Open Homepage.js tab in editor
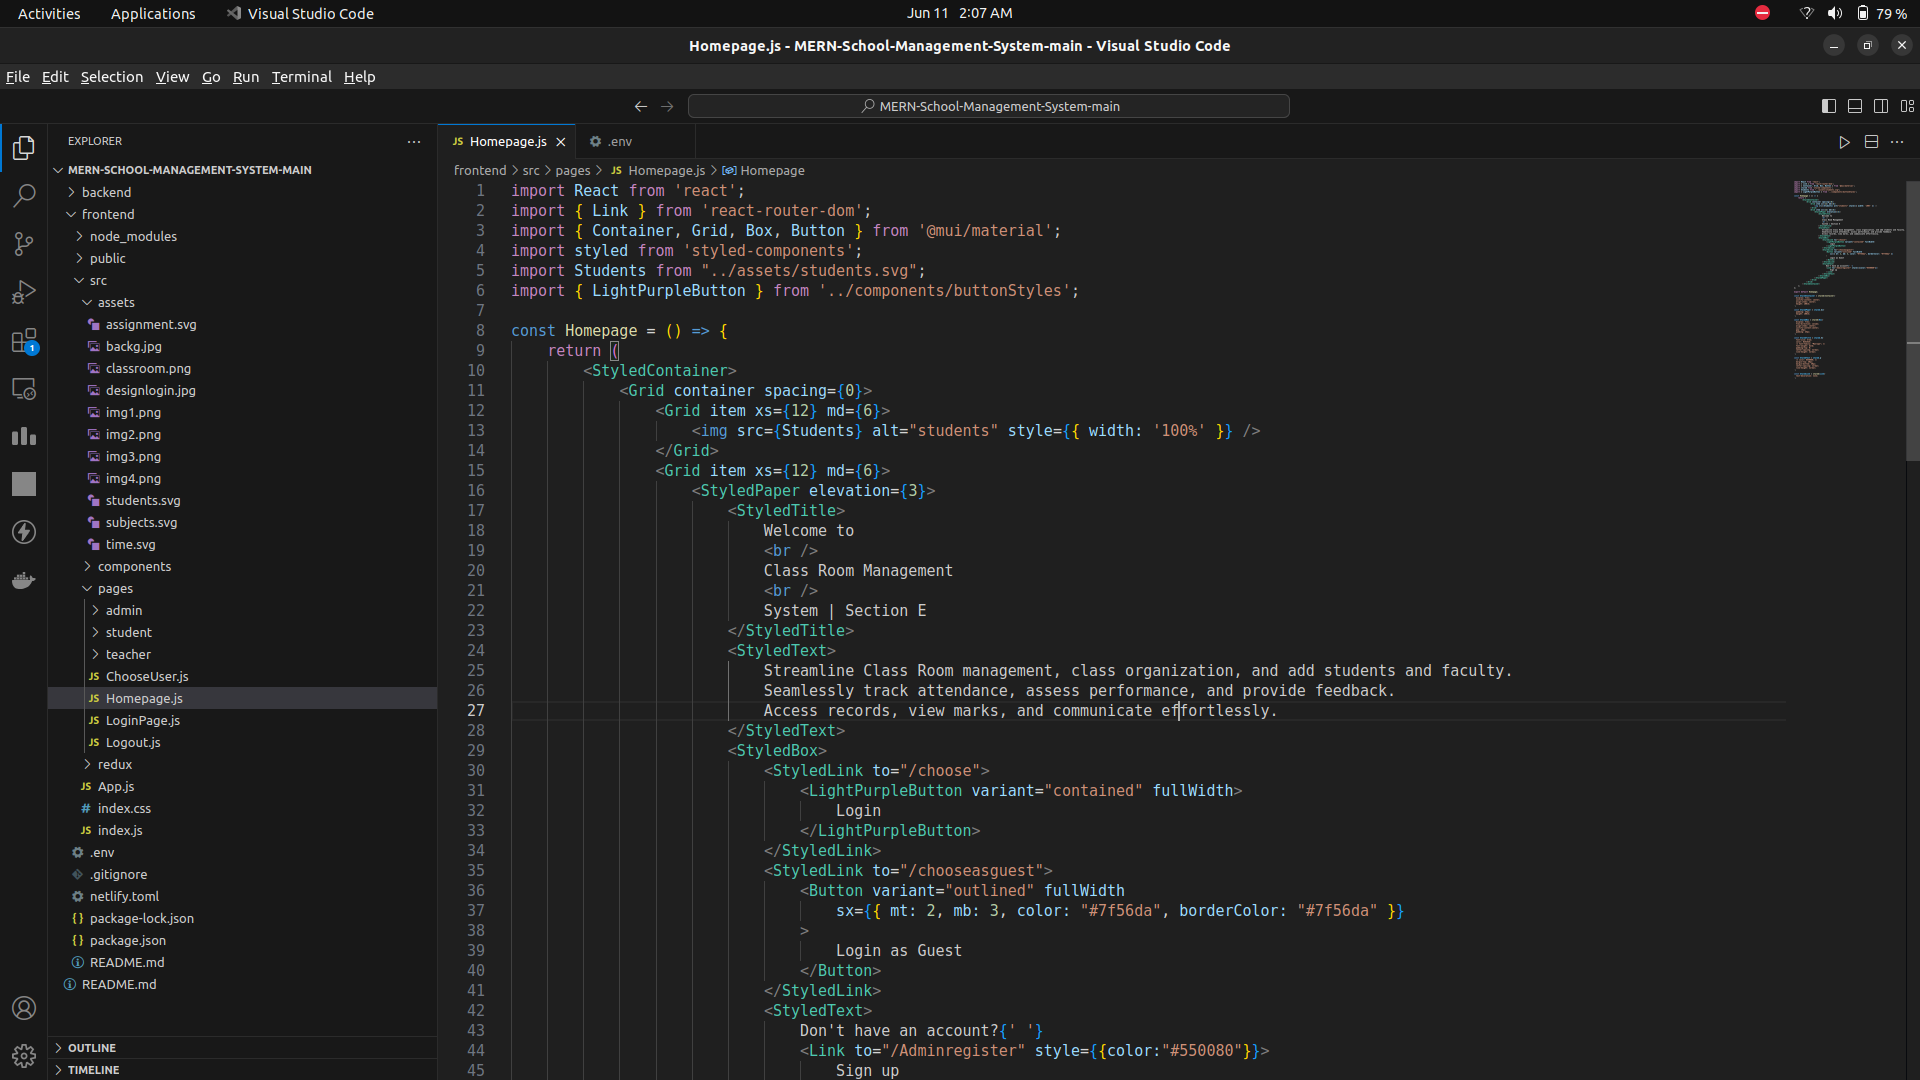Viewport: 1920px width, 1080px height. [x=506, y=141]
